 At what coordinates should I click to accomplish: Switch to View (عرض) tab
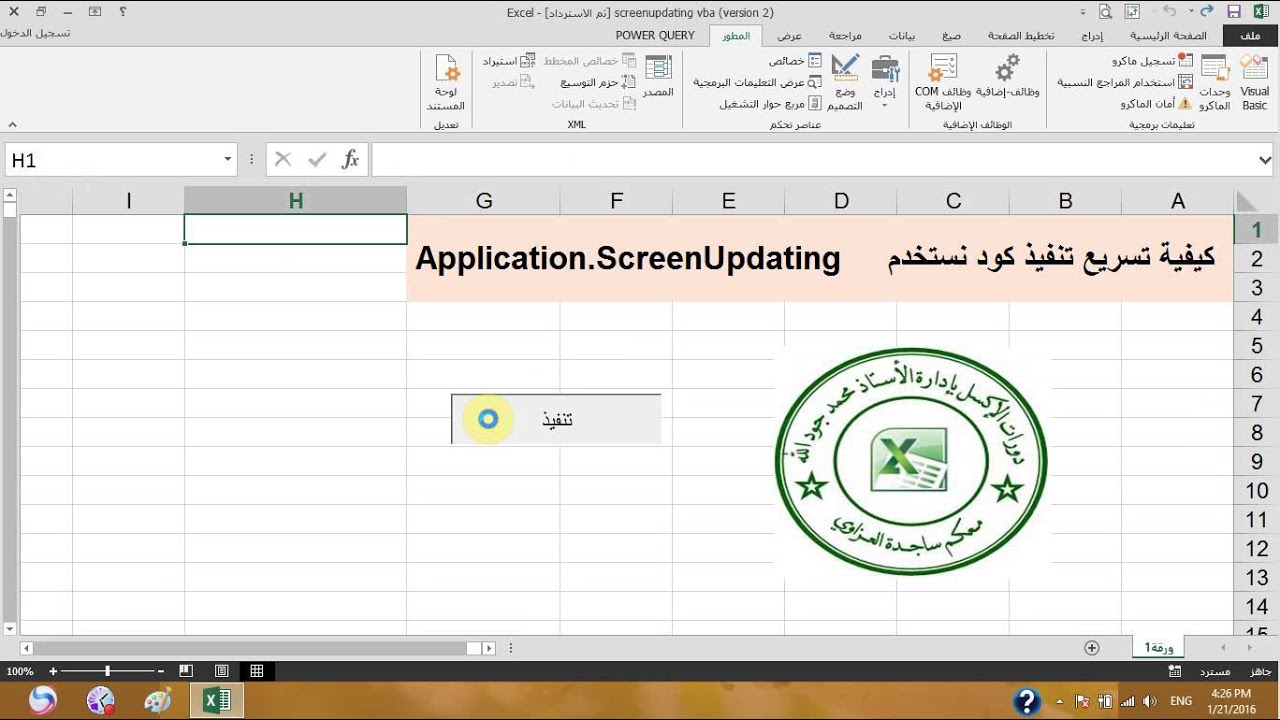click(789, 36)
